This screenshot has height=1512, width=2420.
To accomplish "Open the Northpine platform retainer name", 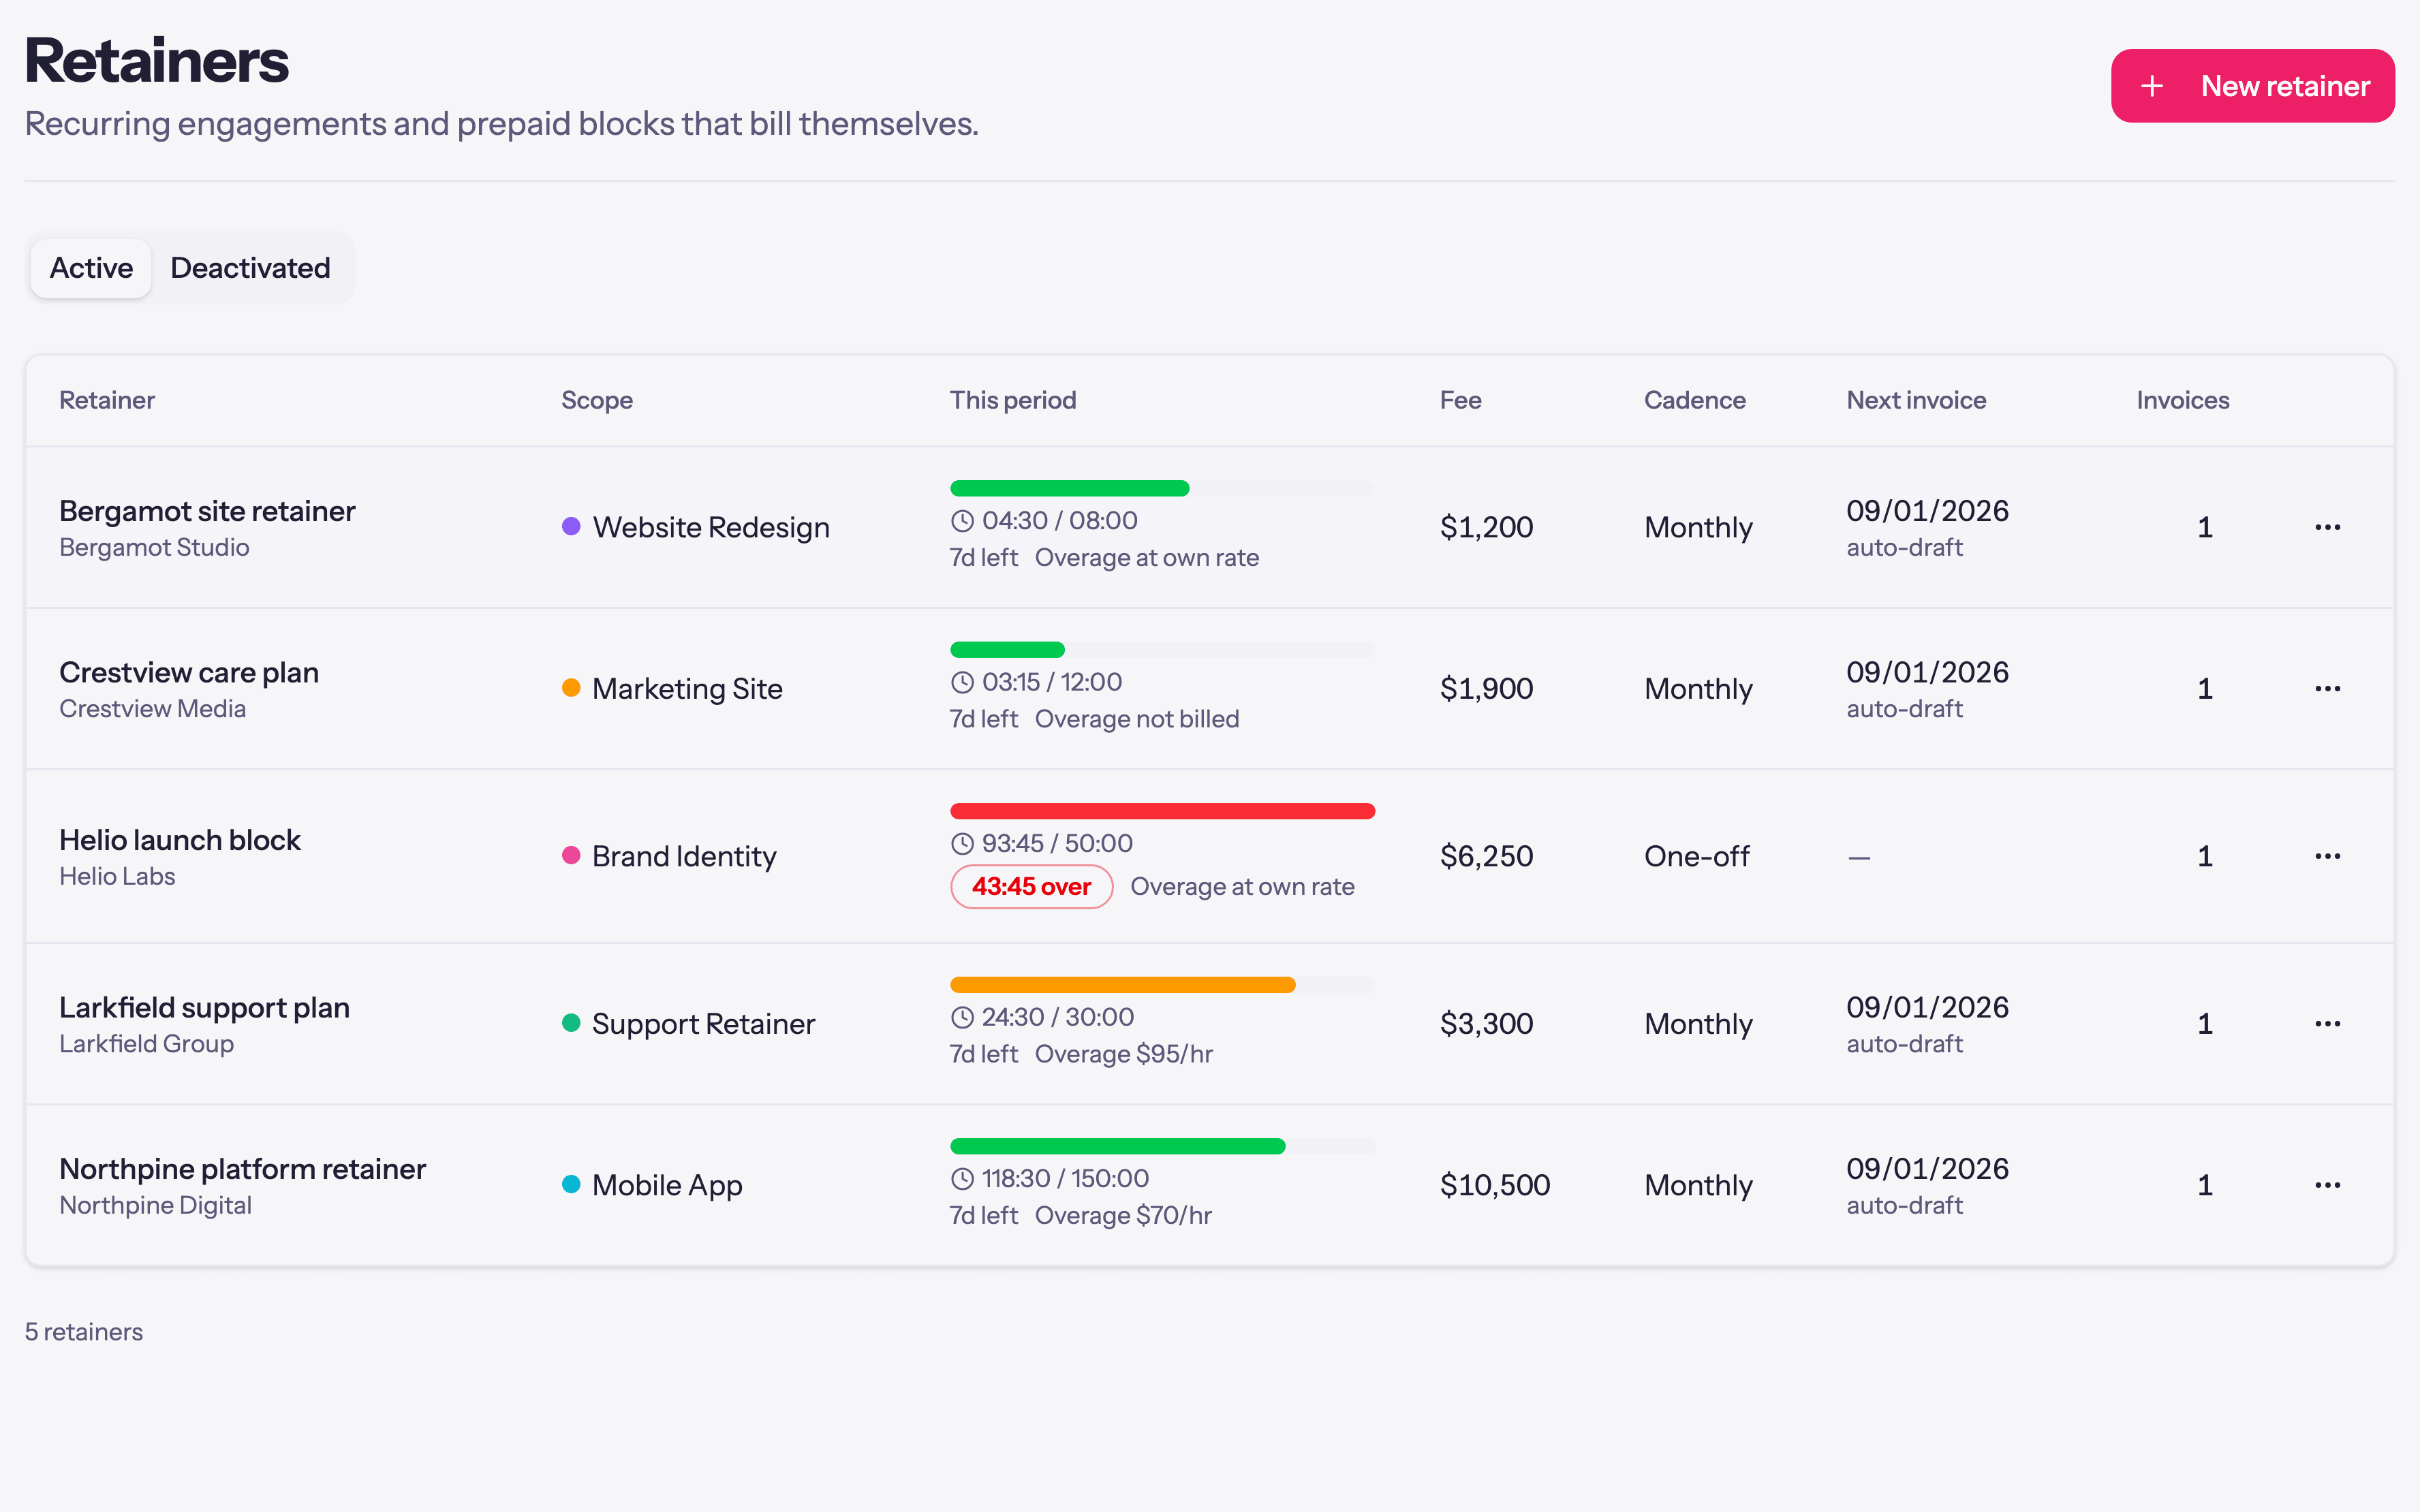I will (242, 1169).
